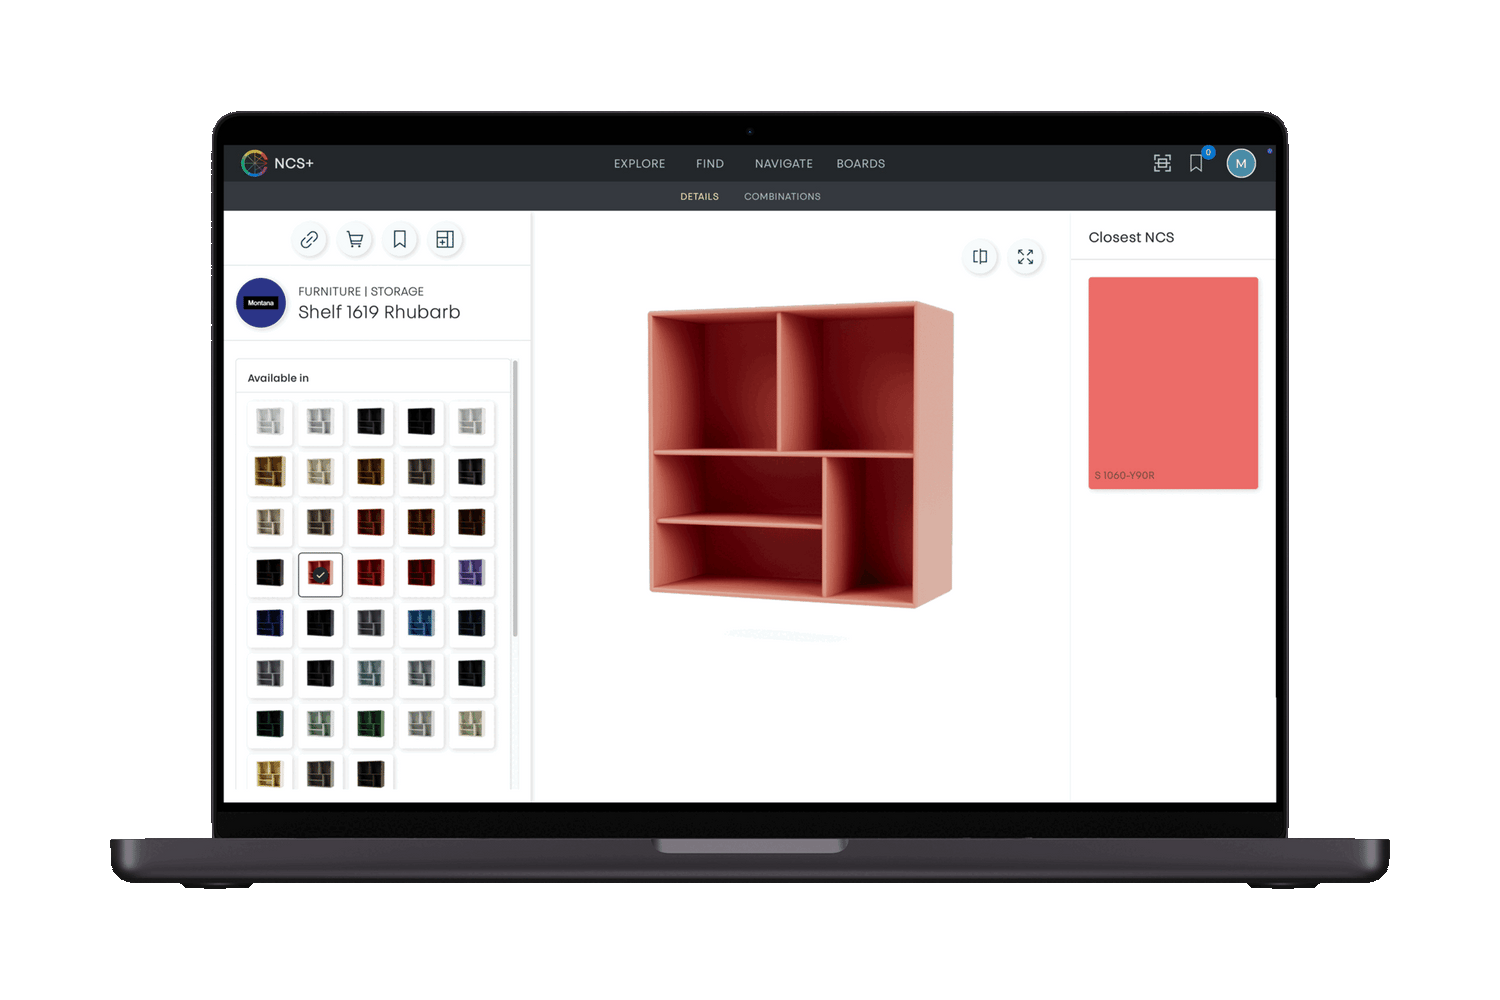1500x1000 pixels.
Task: Click the scan color icon in header
Action: (x=1162, y=164)
